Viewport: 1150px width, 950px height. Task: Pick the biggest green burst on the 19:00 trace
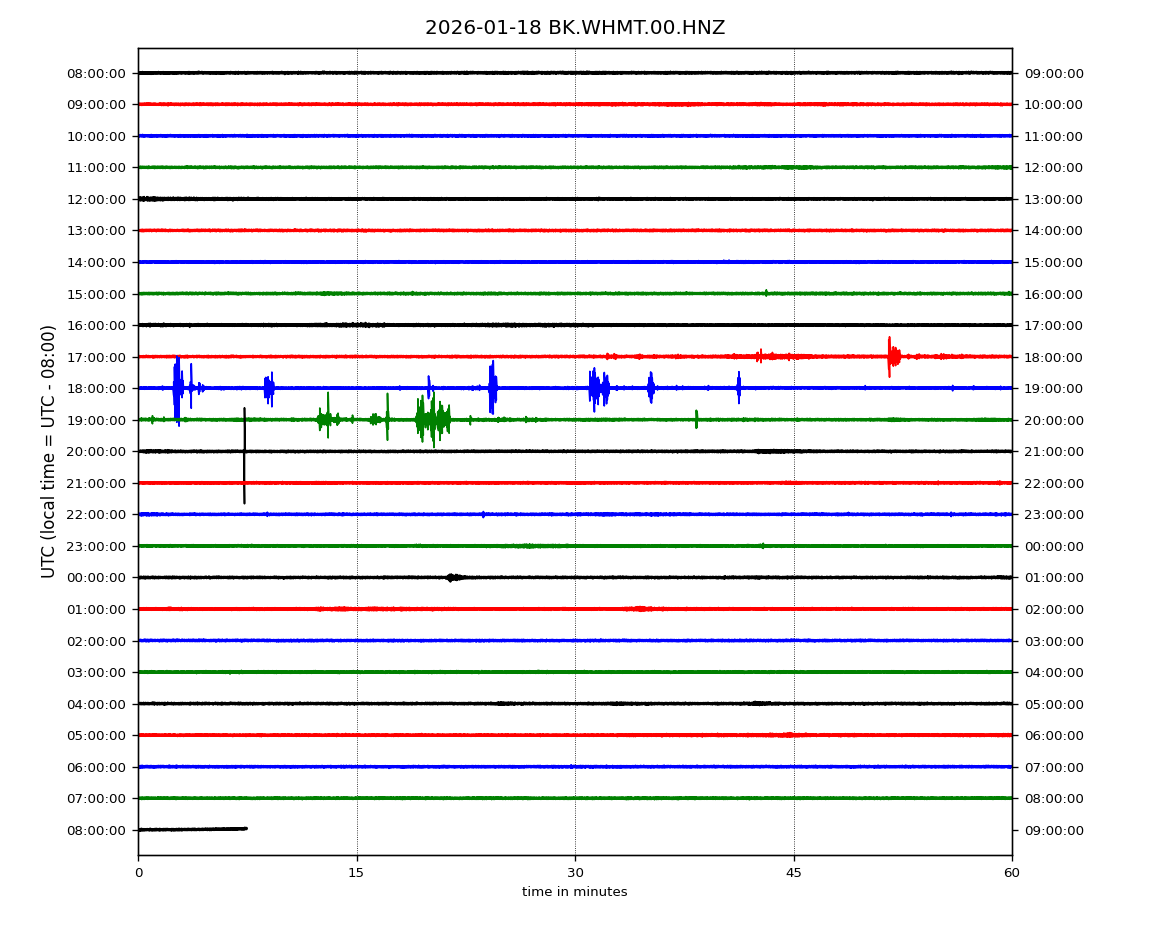click(x=432, y=420)
